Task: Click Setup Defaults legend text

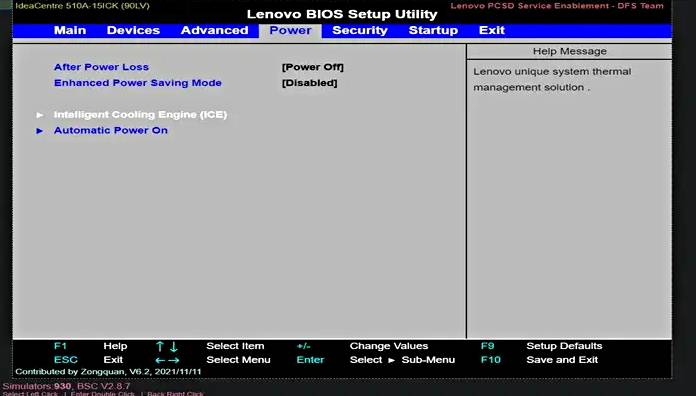Action: click(564, 346)
